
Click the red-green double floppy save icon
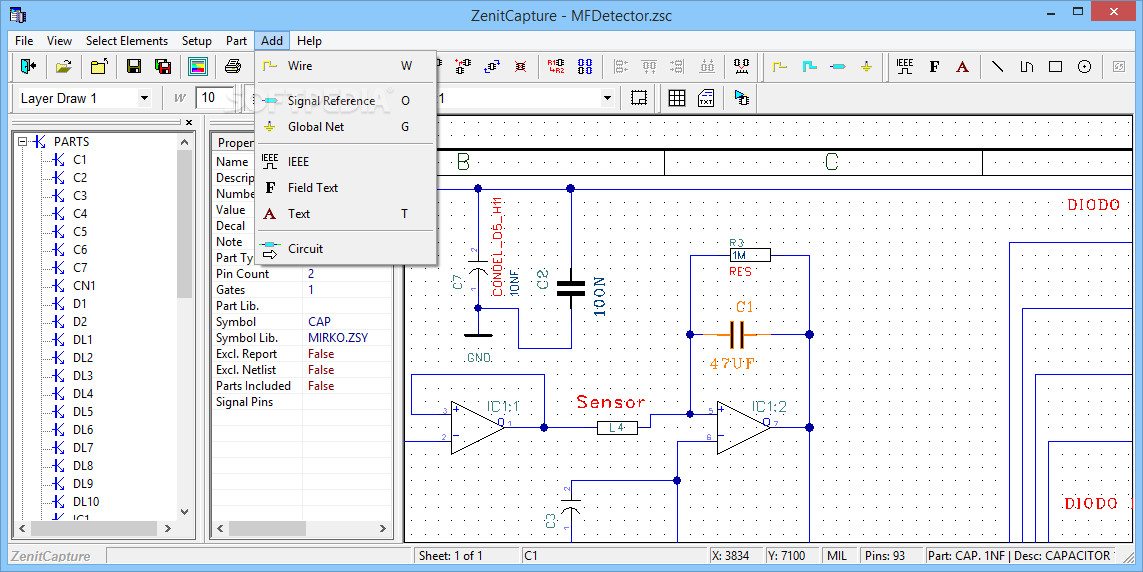(x=163, y=67)
